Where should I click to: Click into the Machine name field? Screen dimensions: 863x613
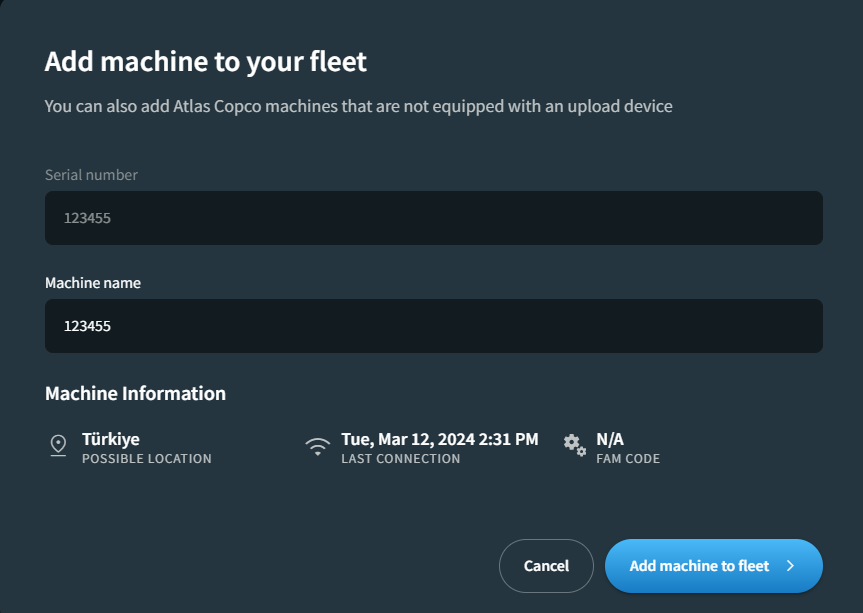pos(433,326)
